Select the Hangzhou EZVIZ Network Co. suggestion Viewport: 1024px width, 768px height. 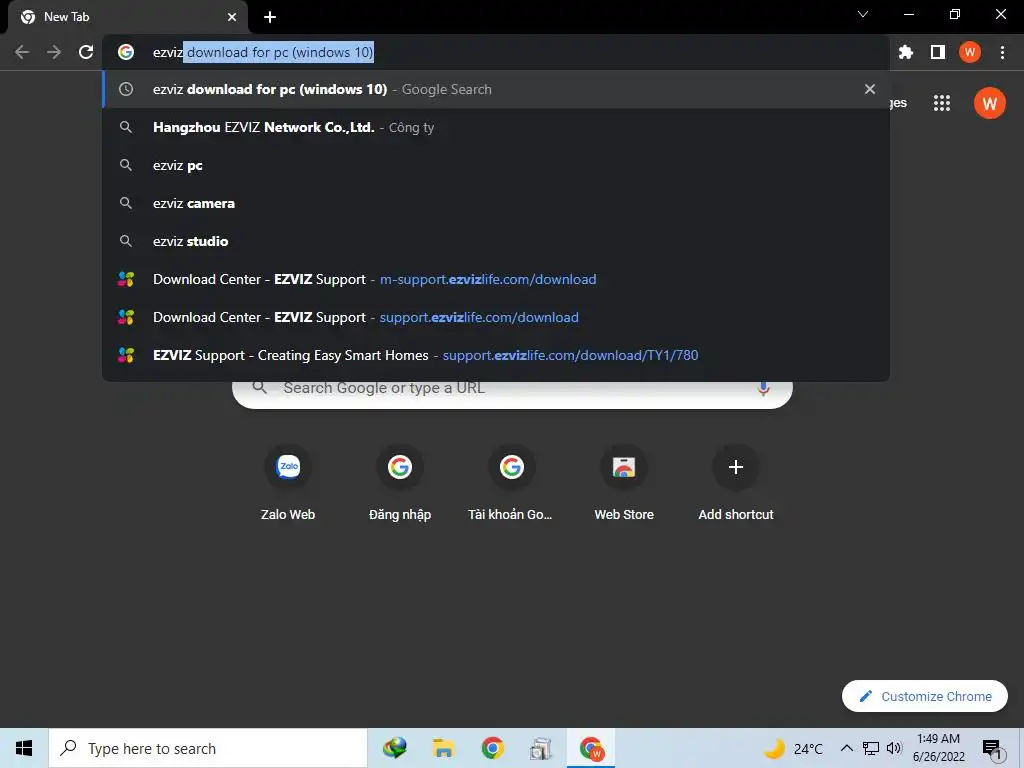pyautogui.click(x=496, y=127)
